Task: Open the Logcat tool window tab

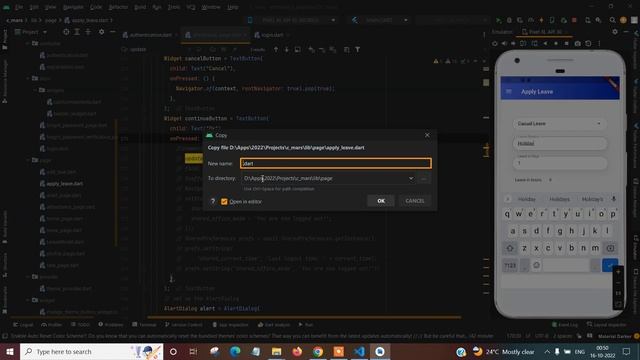Action: click(23, 325)
